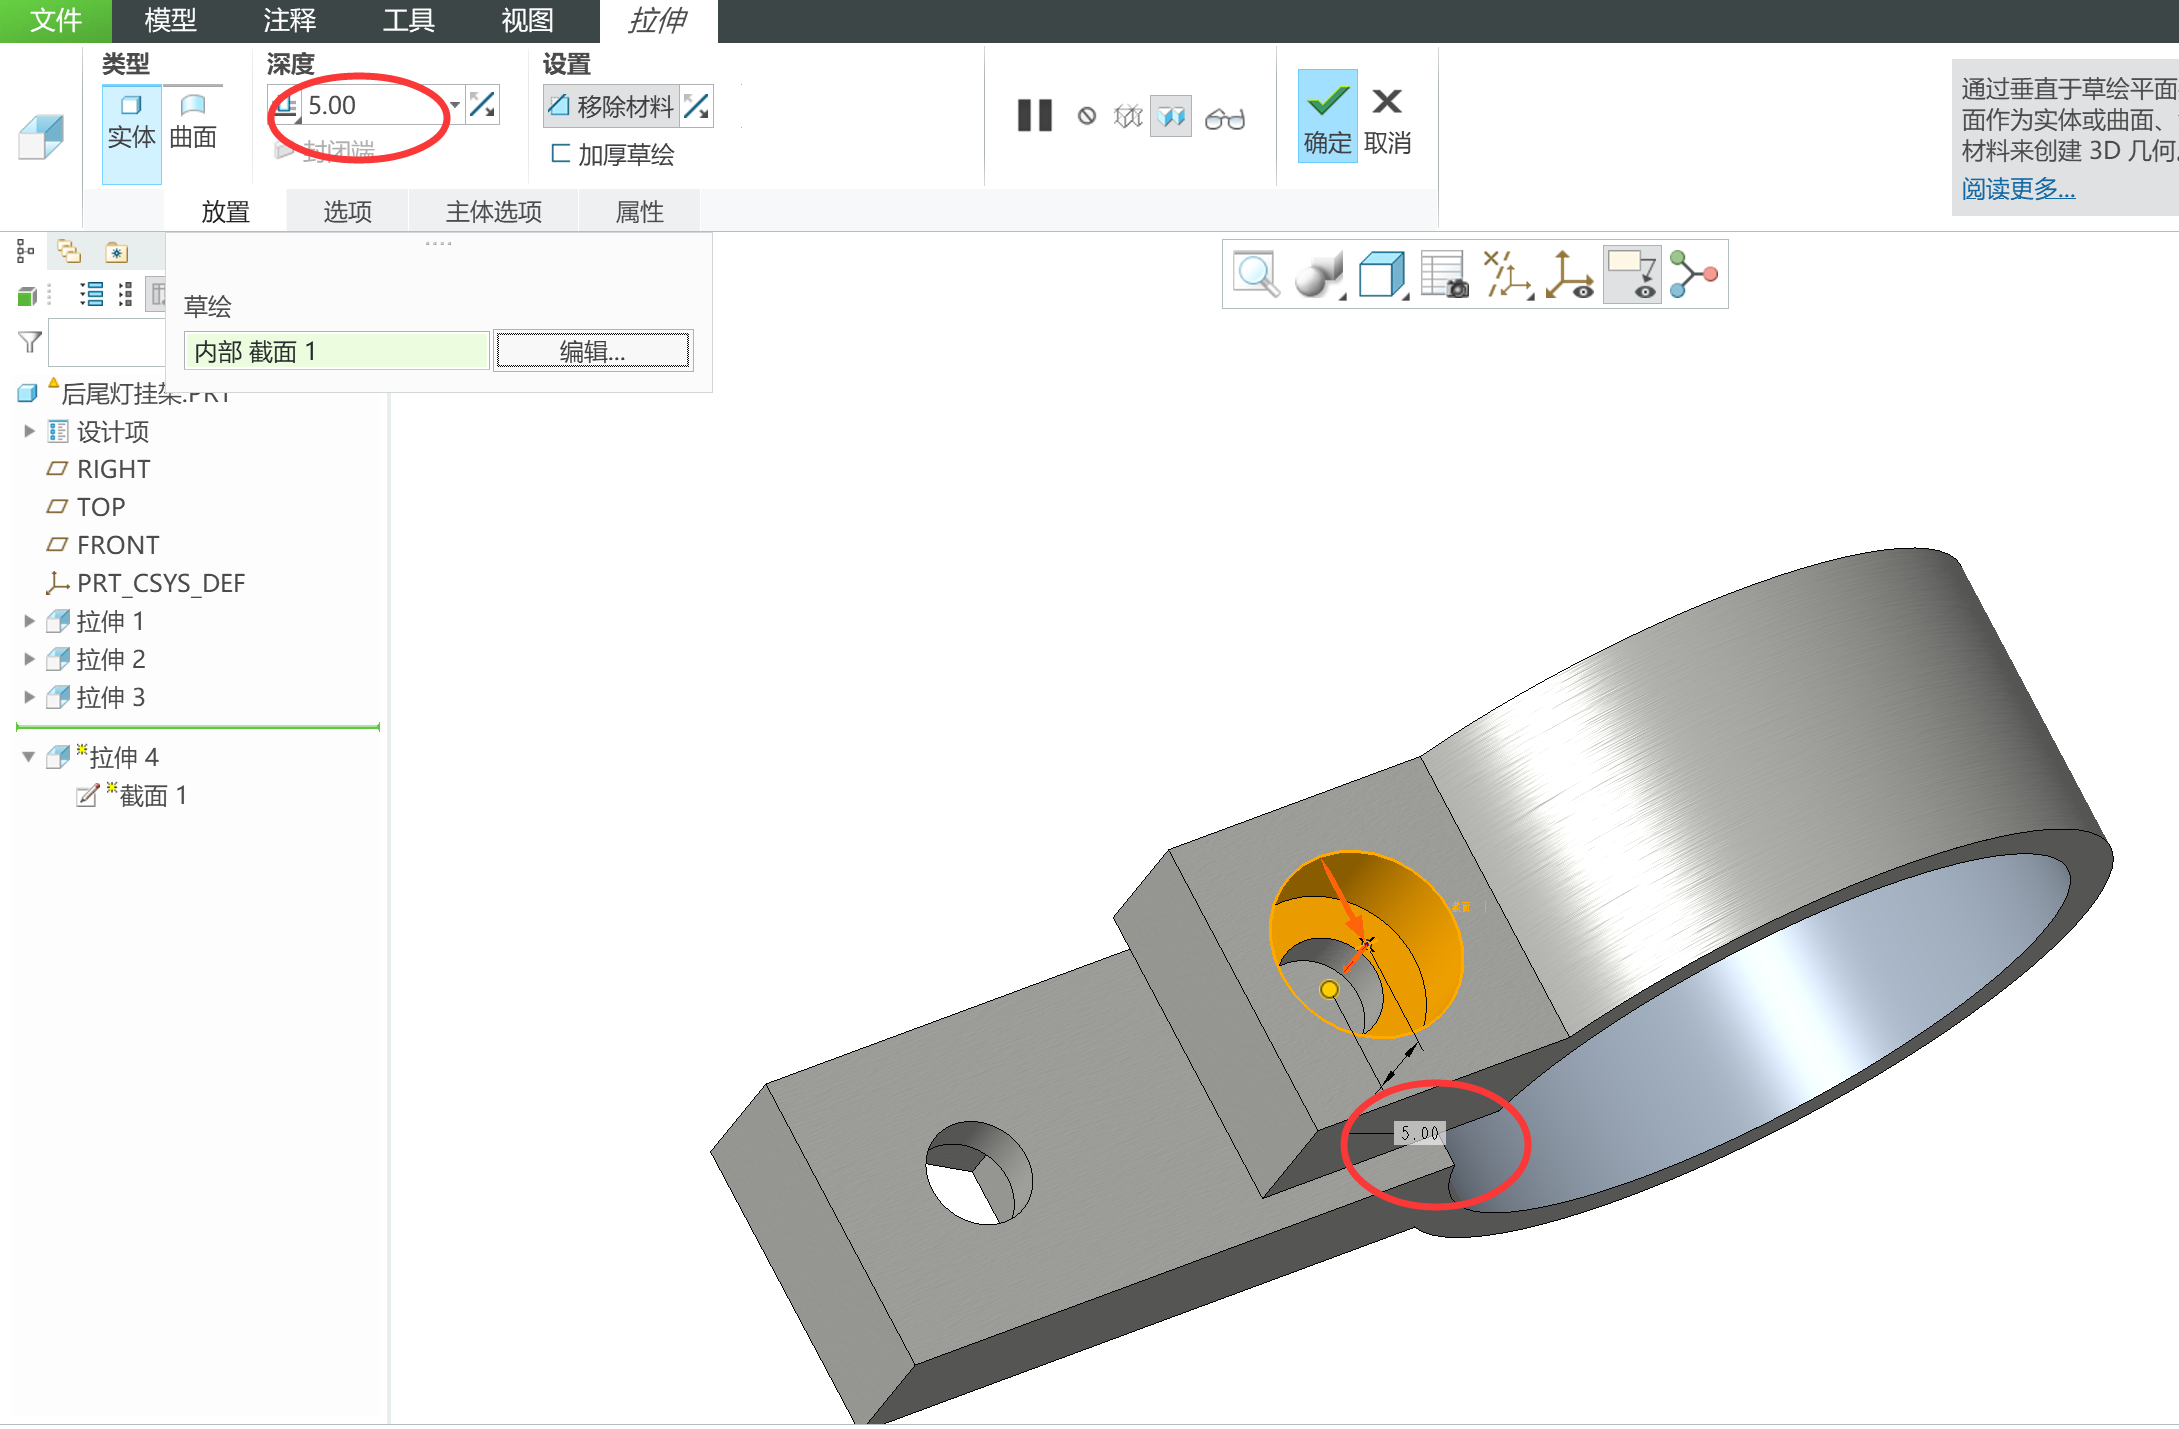Collapse the 拉伸 4 tree node
This screenshot has width=2179, height=1429.
click(29, 757)
